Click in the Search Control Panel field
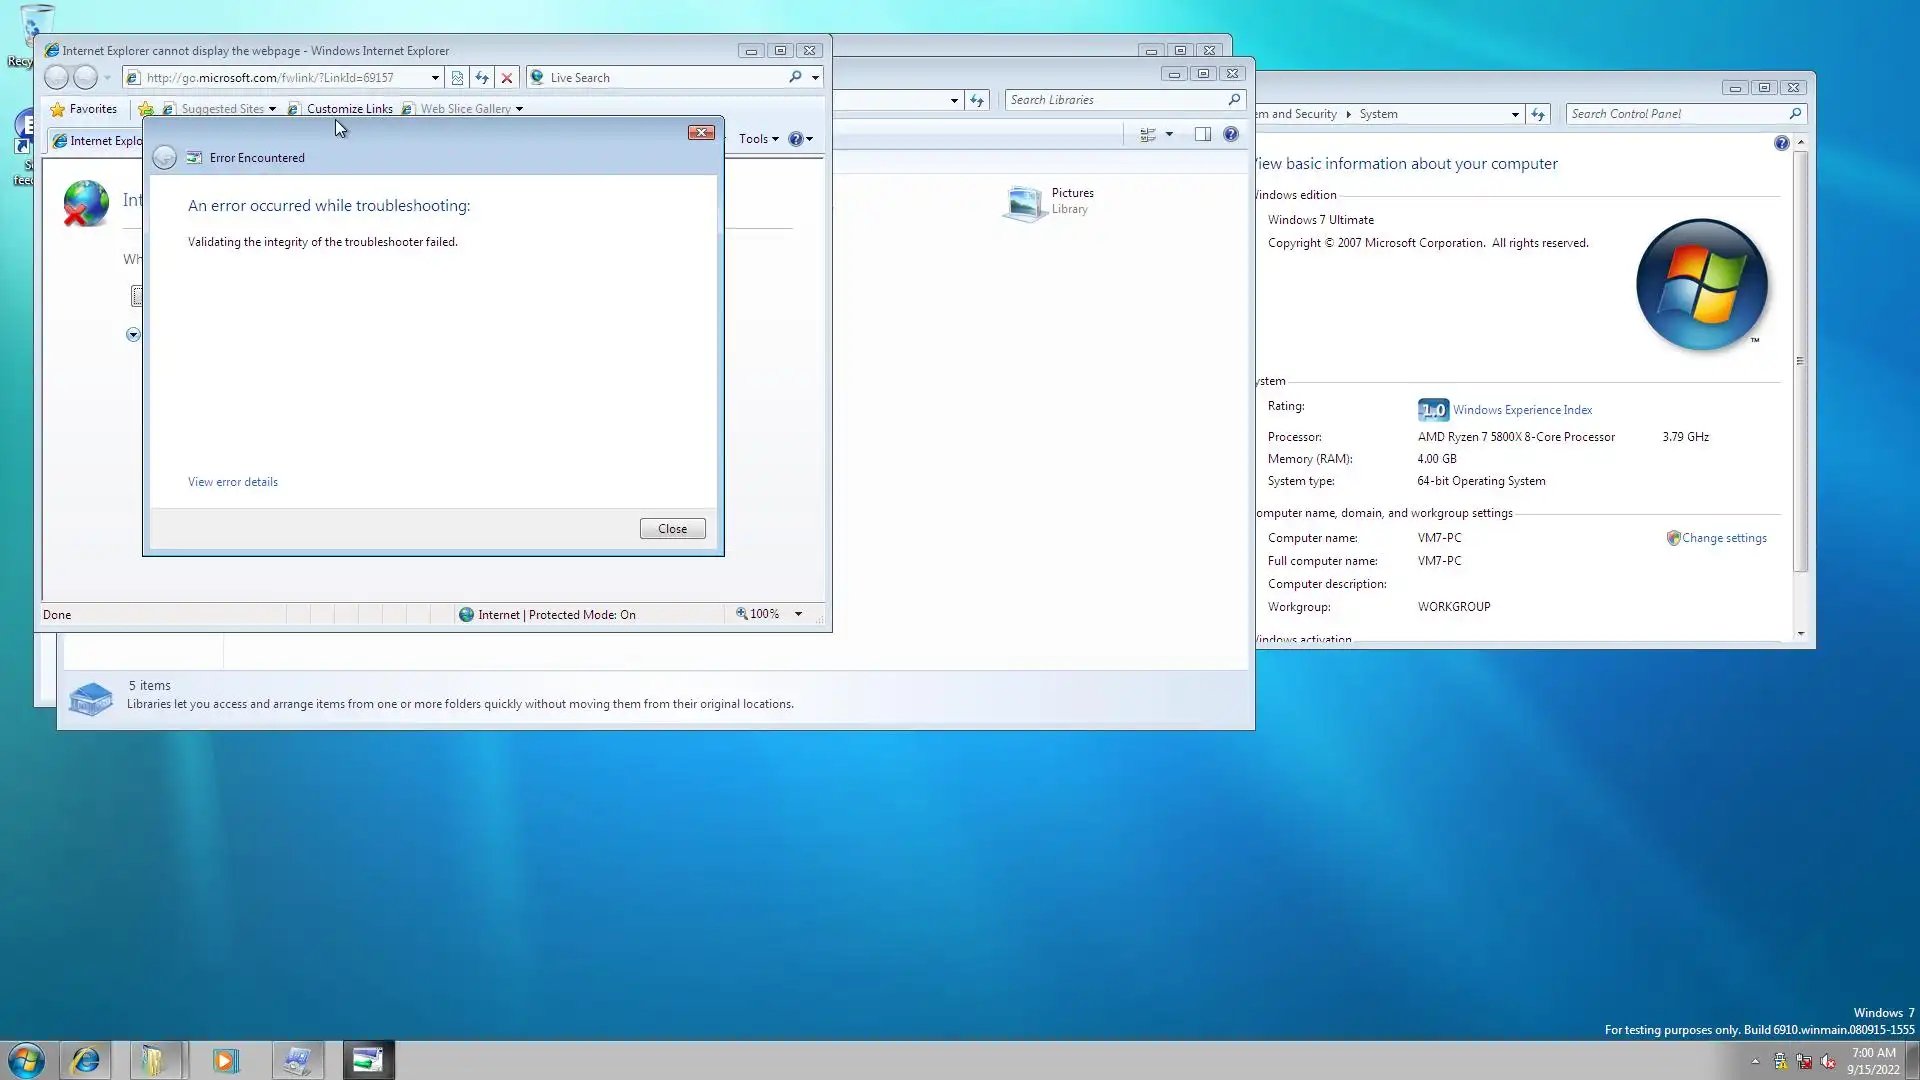This screenshot has width=1920, height=1080. click(1676, 114)
